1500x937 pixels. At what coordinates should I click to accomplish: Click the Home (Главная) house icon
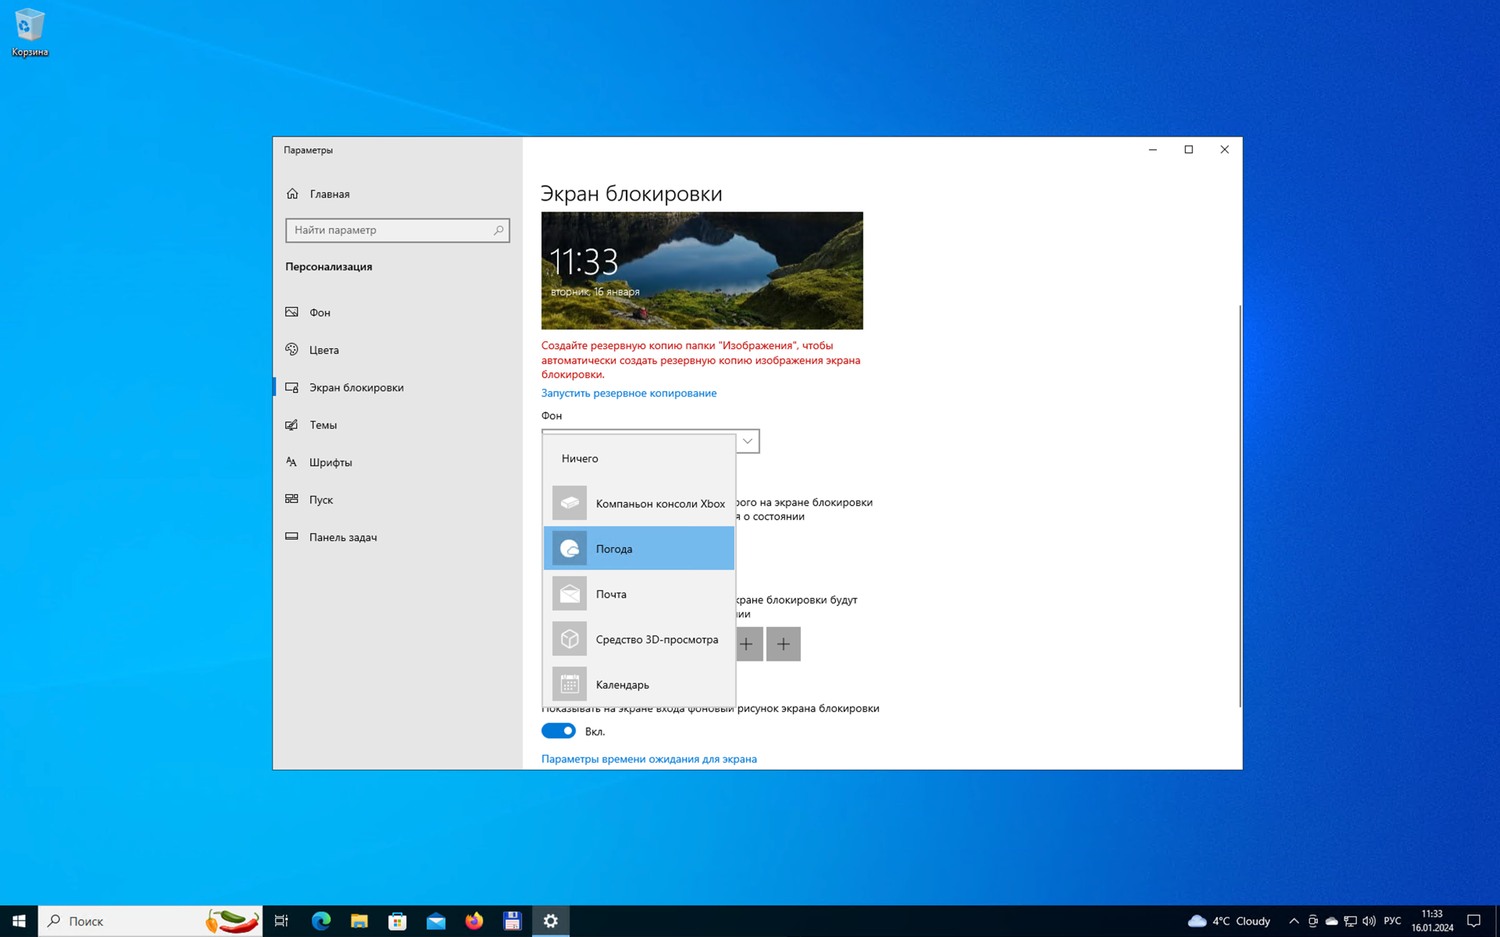[x=292, y=194]
